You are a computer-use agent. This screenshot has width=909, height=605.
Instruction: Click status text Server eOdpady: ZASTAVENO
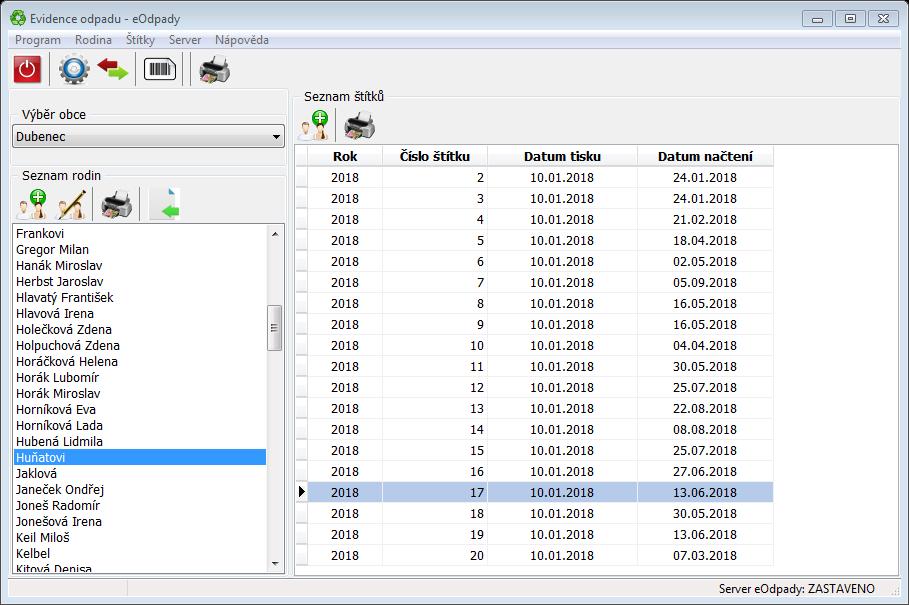[797, 589]
